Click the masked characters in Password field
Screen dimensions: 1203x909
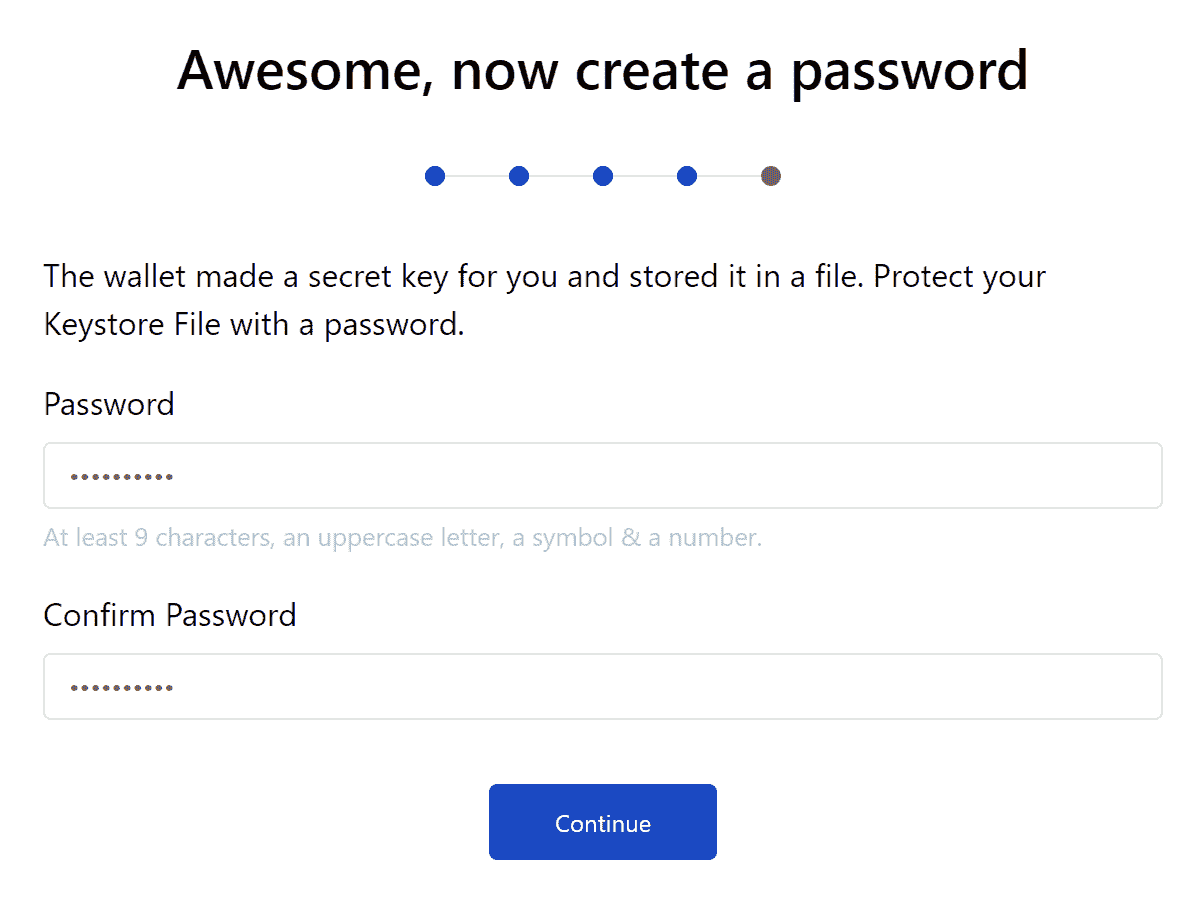[122, 477]
